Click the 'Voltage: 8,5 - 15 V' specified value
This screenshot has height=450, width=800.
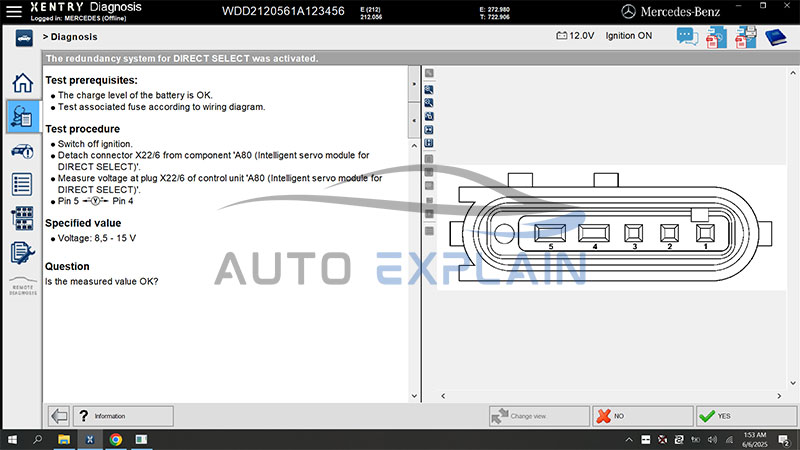(x=97, y=238)
